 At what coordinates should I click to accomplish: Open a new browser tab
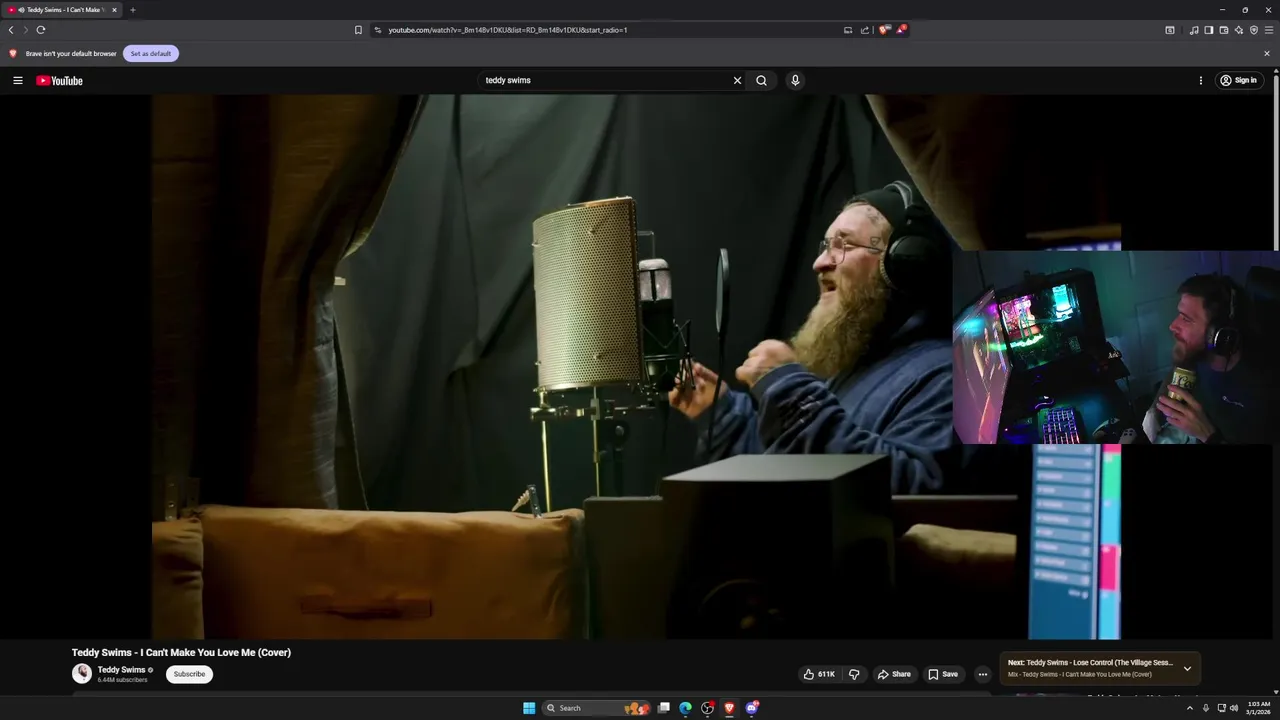(x=132, y=10)
